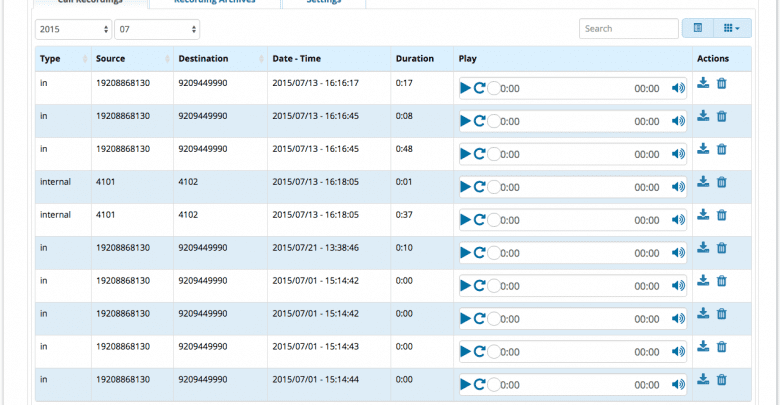Restart playback for the 15:14:43 recording
This screenshot has height=405, width=780.
pos(480,352)
